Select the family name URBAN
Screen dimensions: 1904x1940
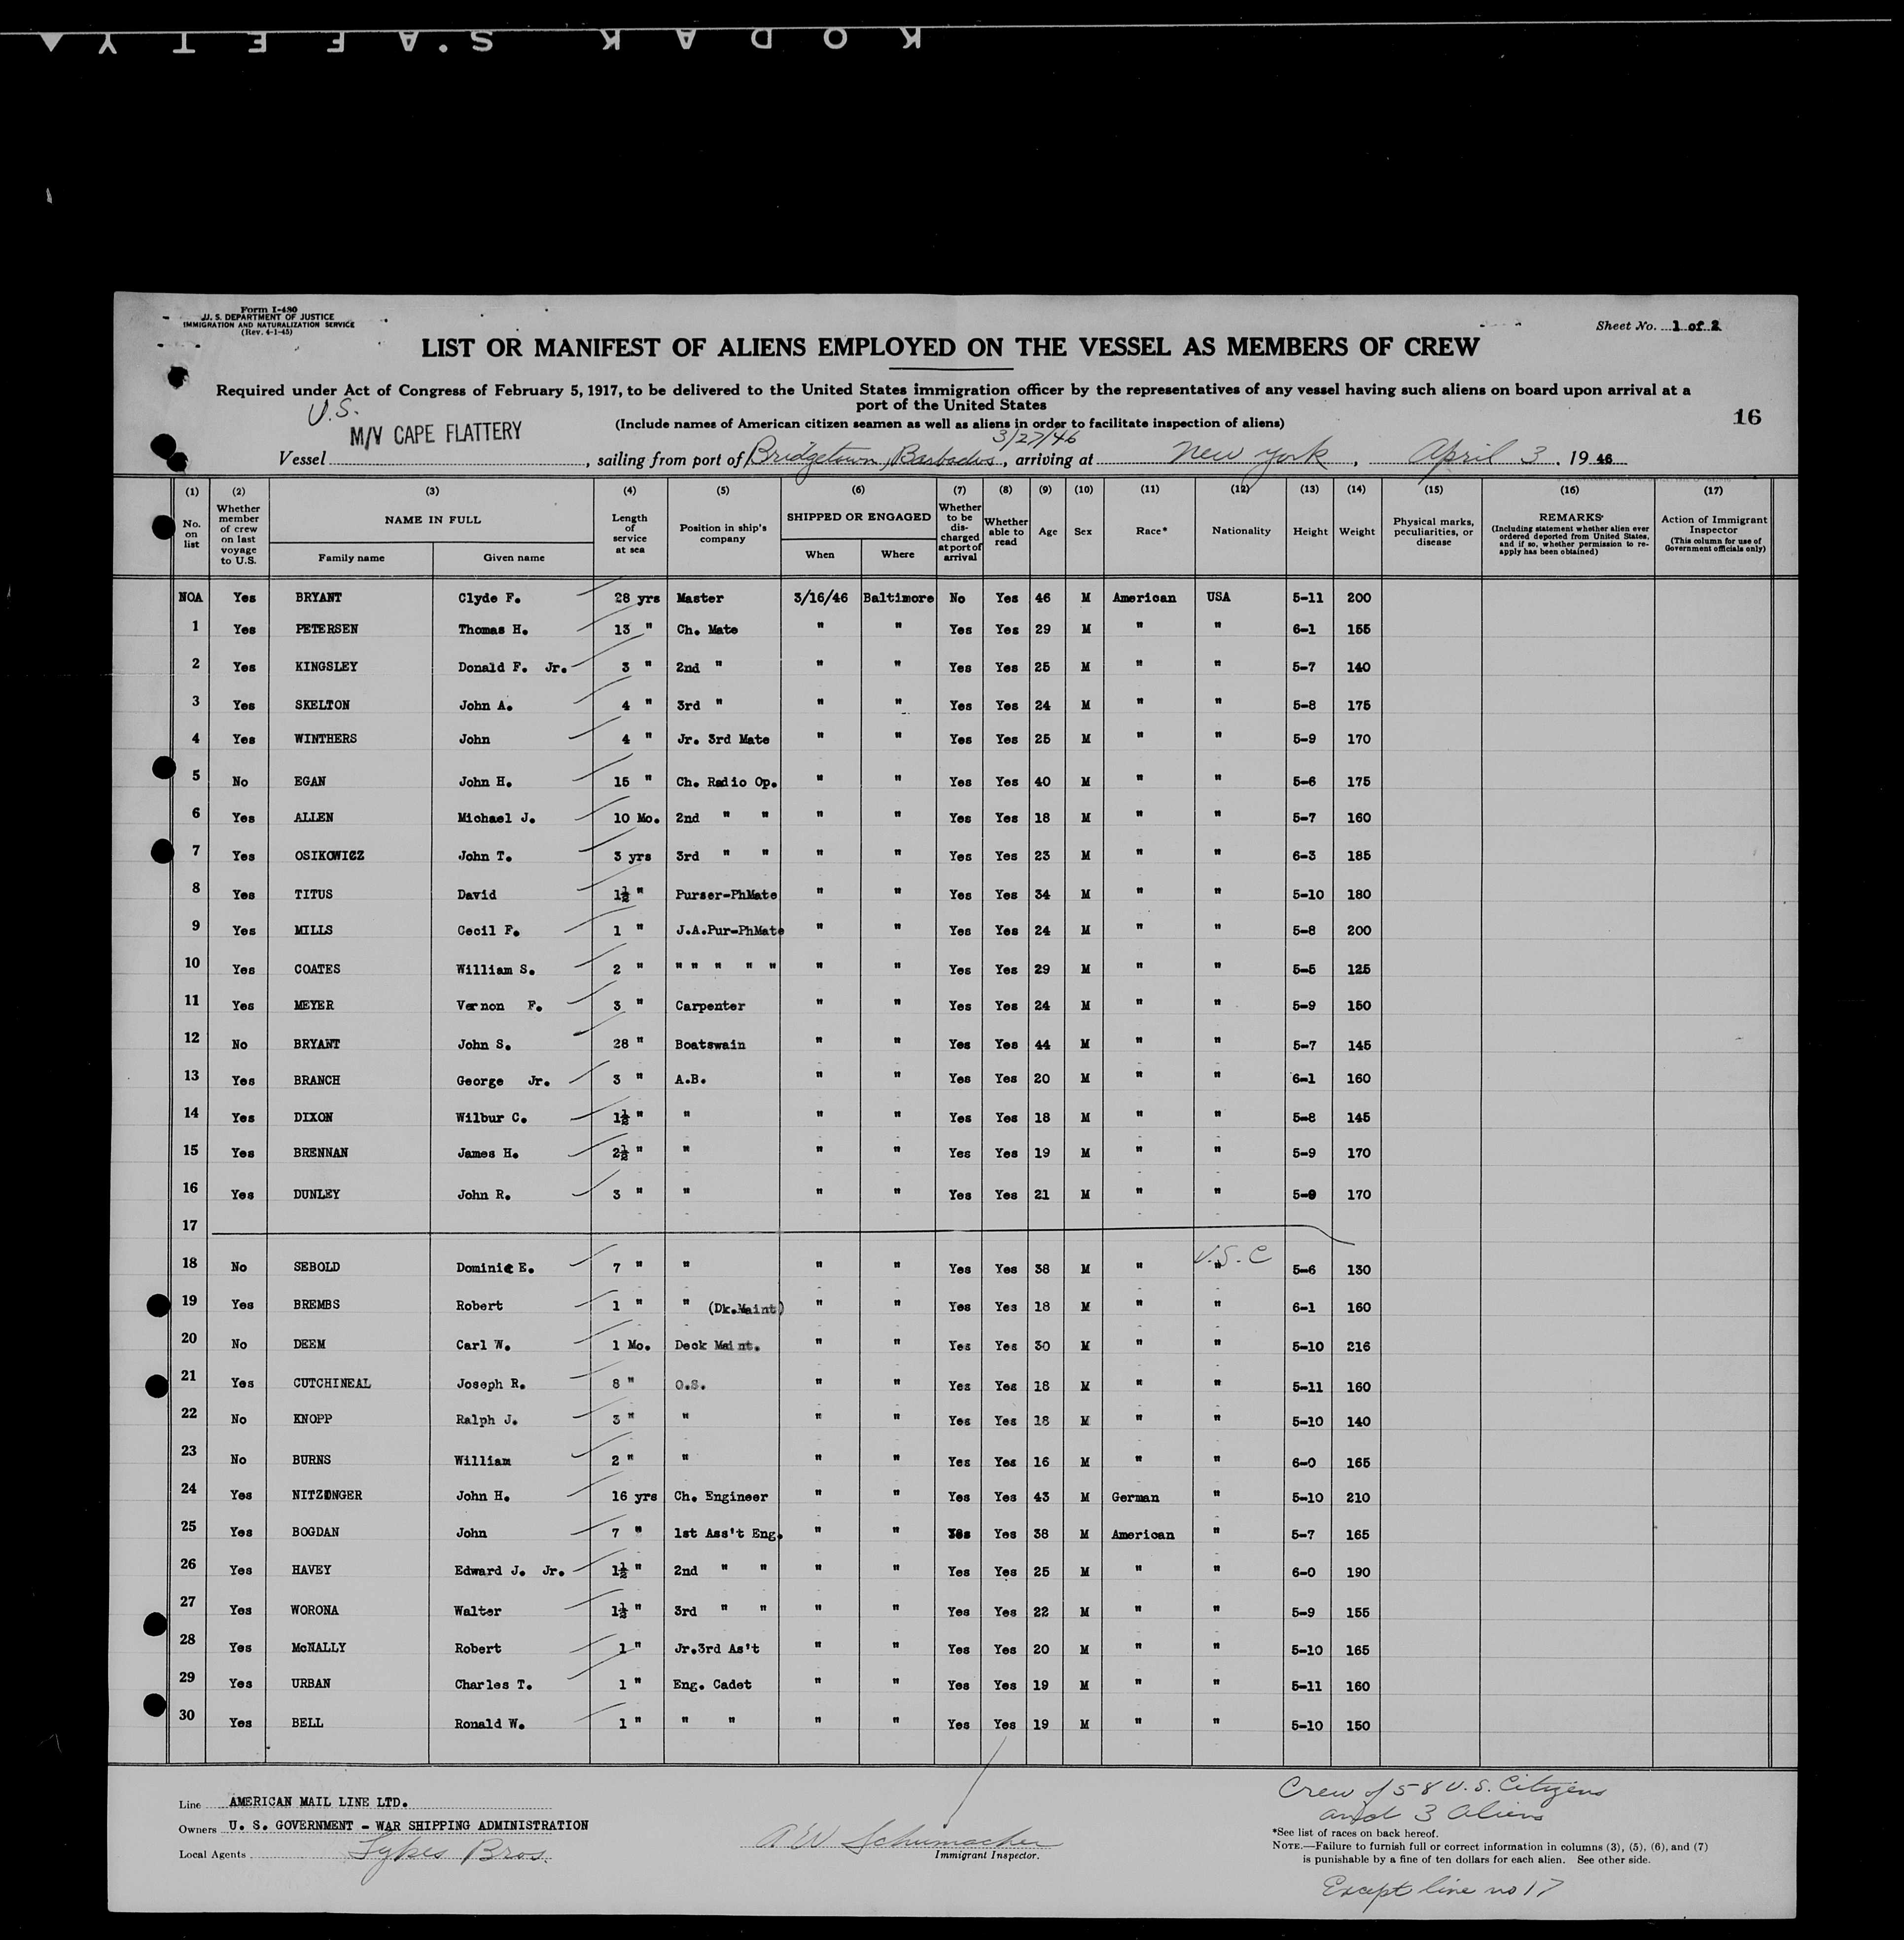(x=311, y=1684)
